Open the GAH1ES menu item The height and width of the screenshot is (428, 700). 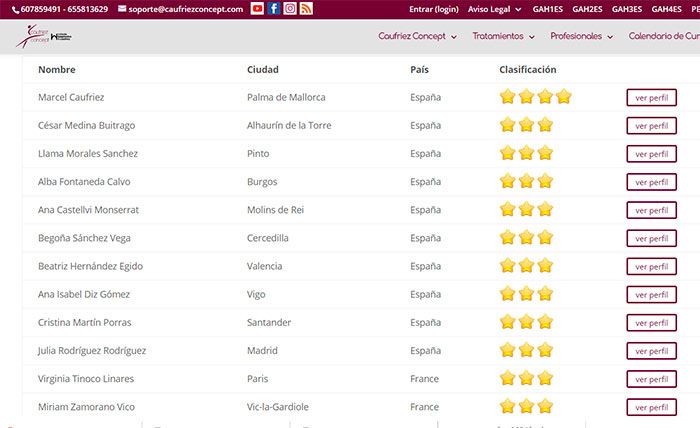click(547, 9)
